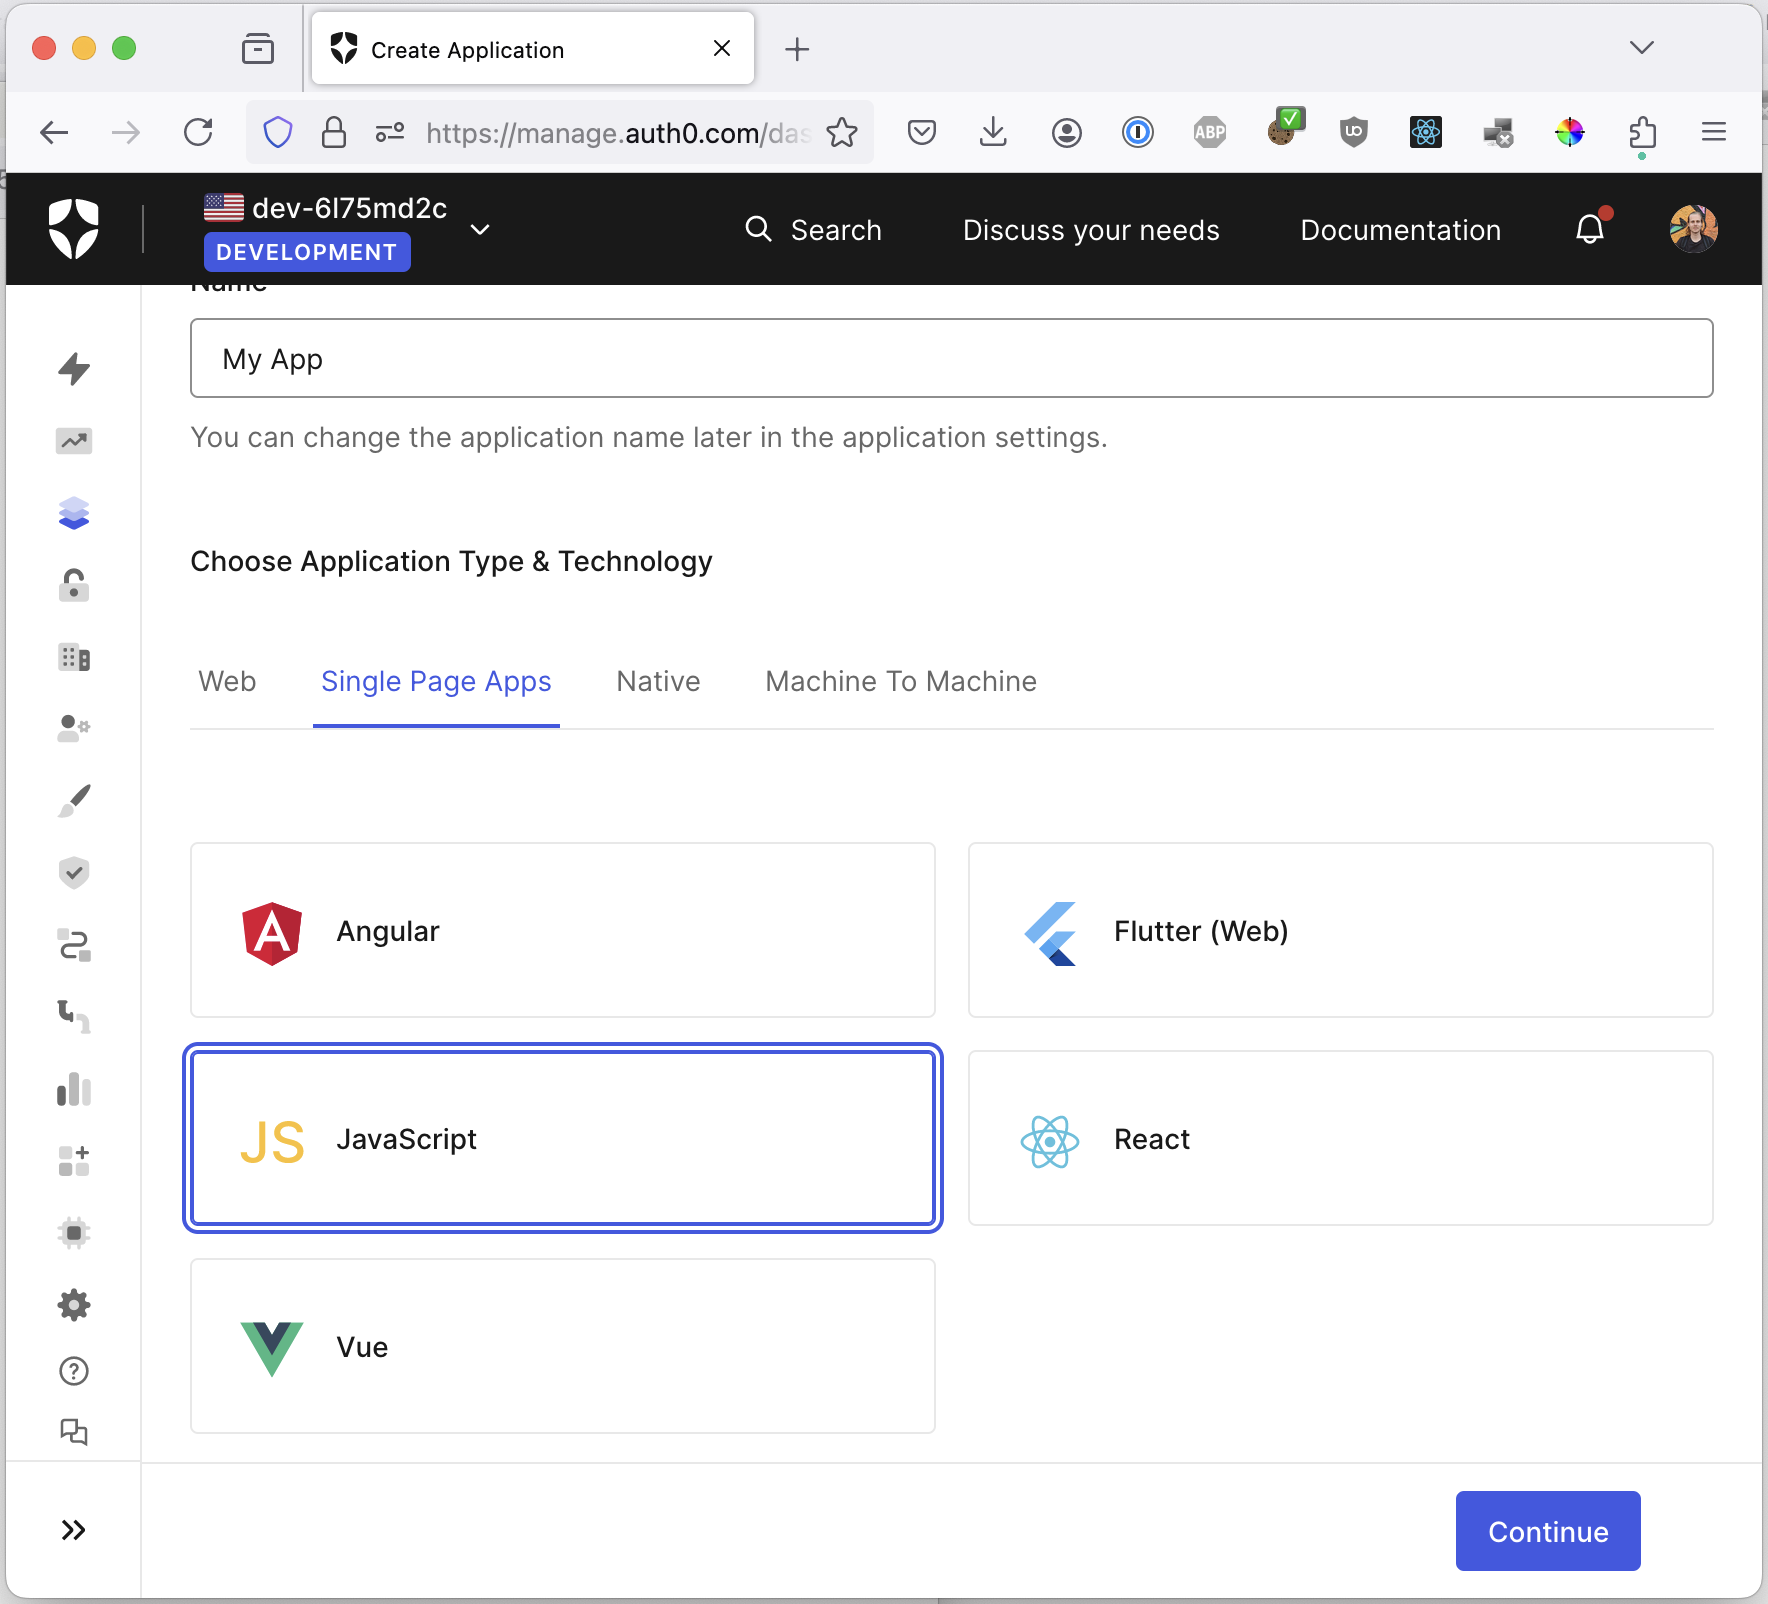
Task: Choose the JavaScript technology card
Action: (x=563, y=1138)
